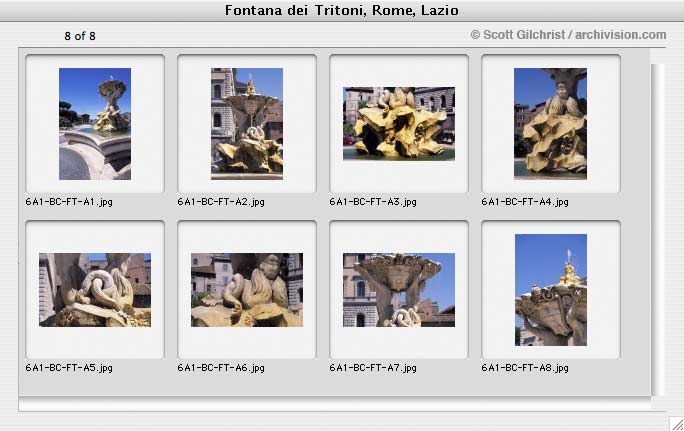
Task: Select thumbnail of image 6A1-BC-FT-A3
Action: 399,124
